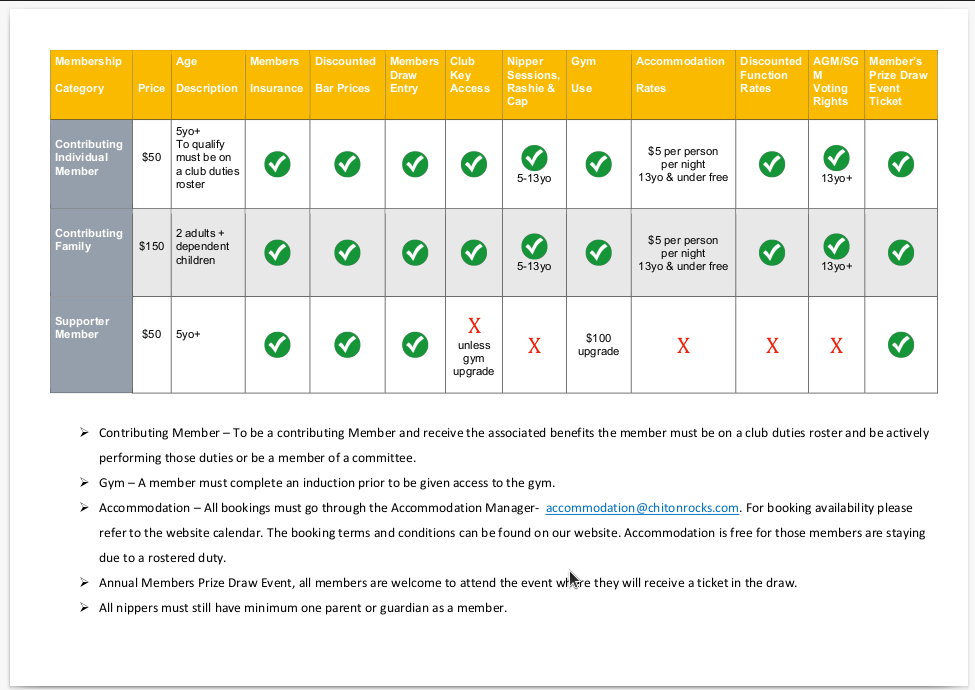Click red X under Nipper Sessions for Supporter Member
The height and width of the screenshot is (690, 975).
[x=534, y=346]
